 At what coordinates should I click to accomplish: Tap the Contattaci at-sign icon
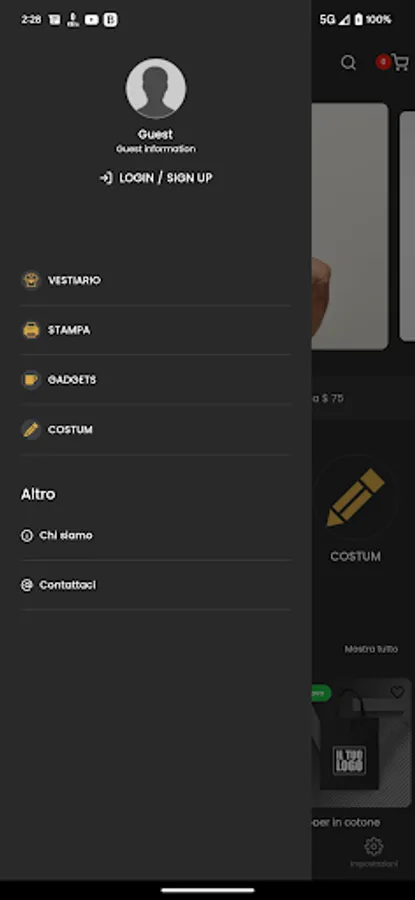[x=27, y=585]
